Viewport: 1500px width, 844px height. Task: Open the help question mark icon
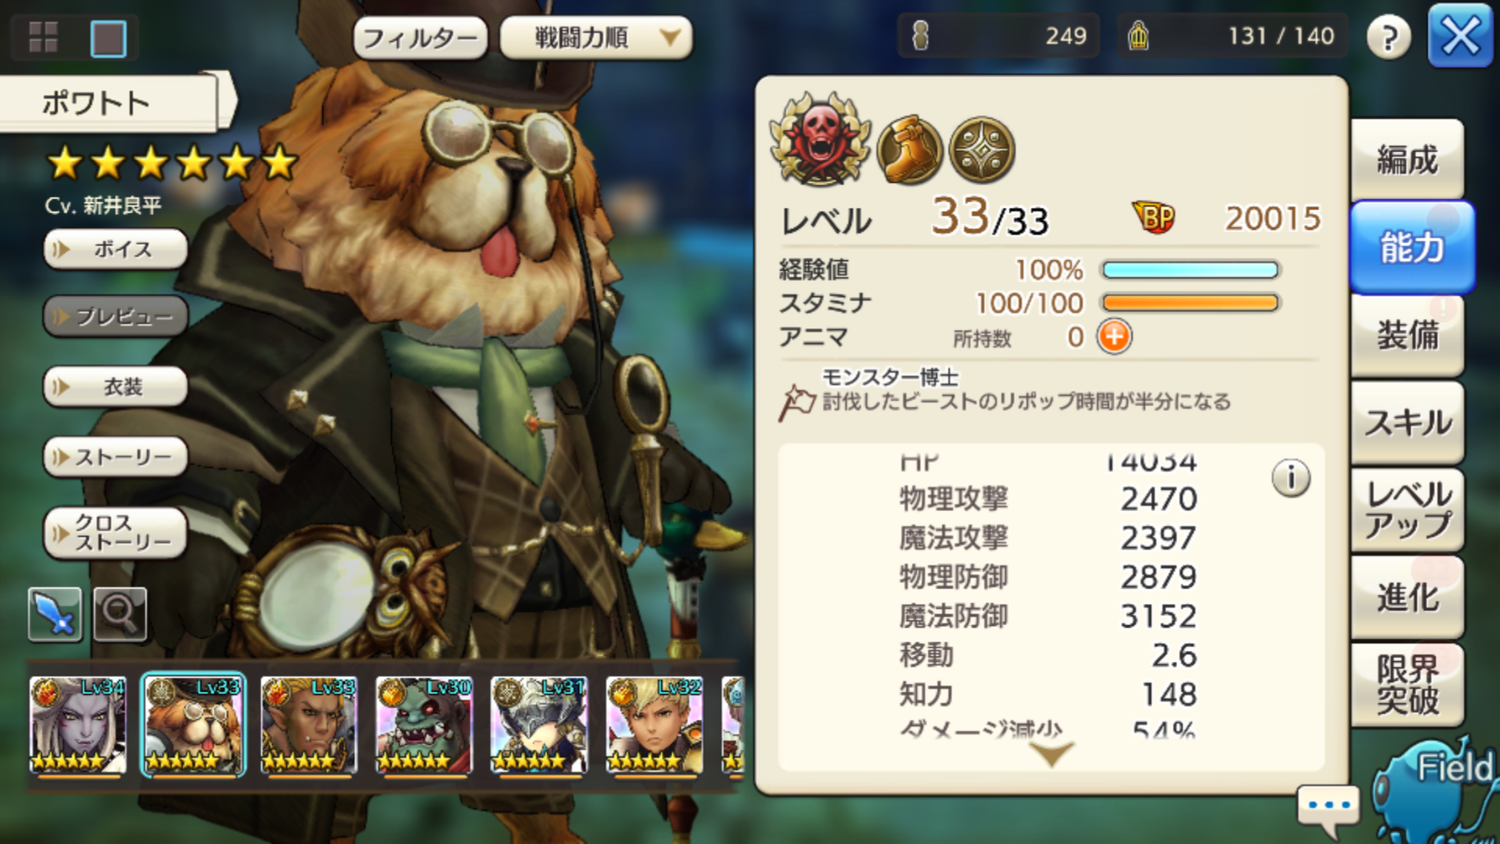pyautogui.click(x=1388, y=37)
